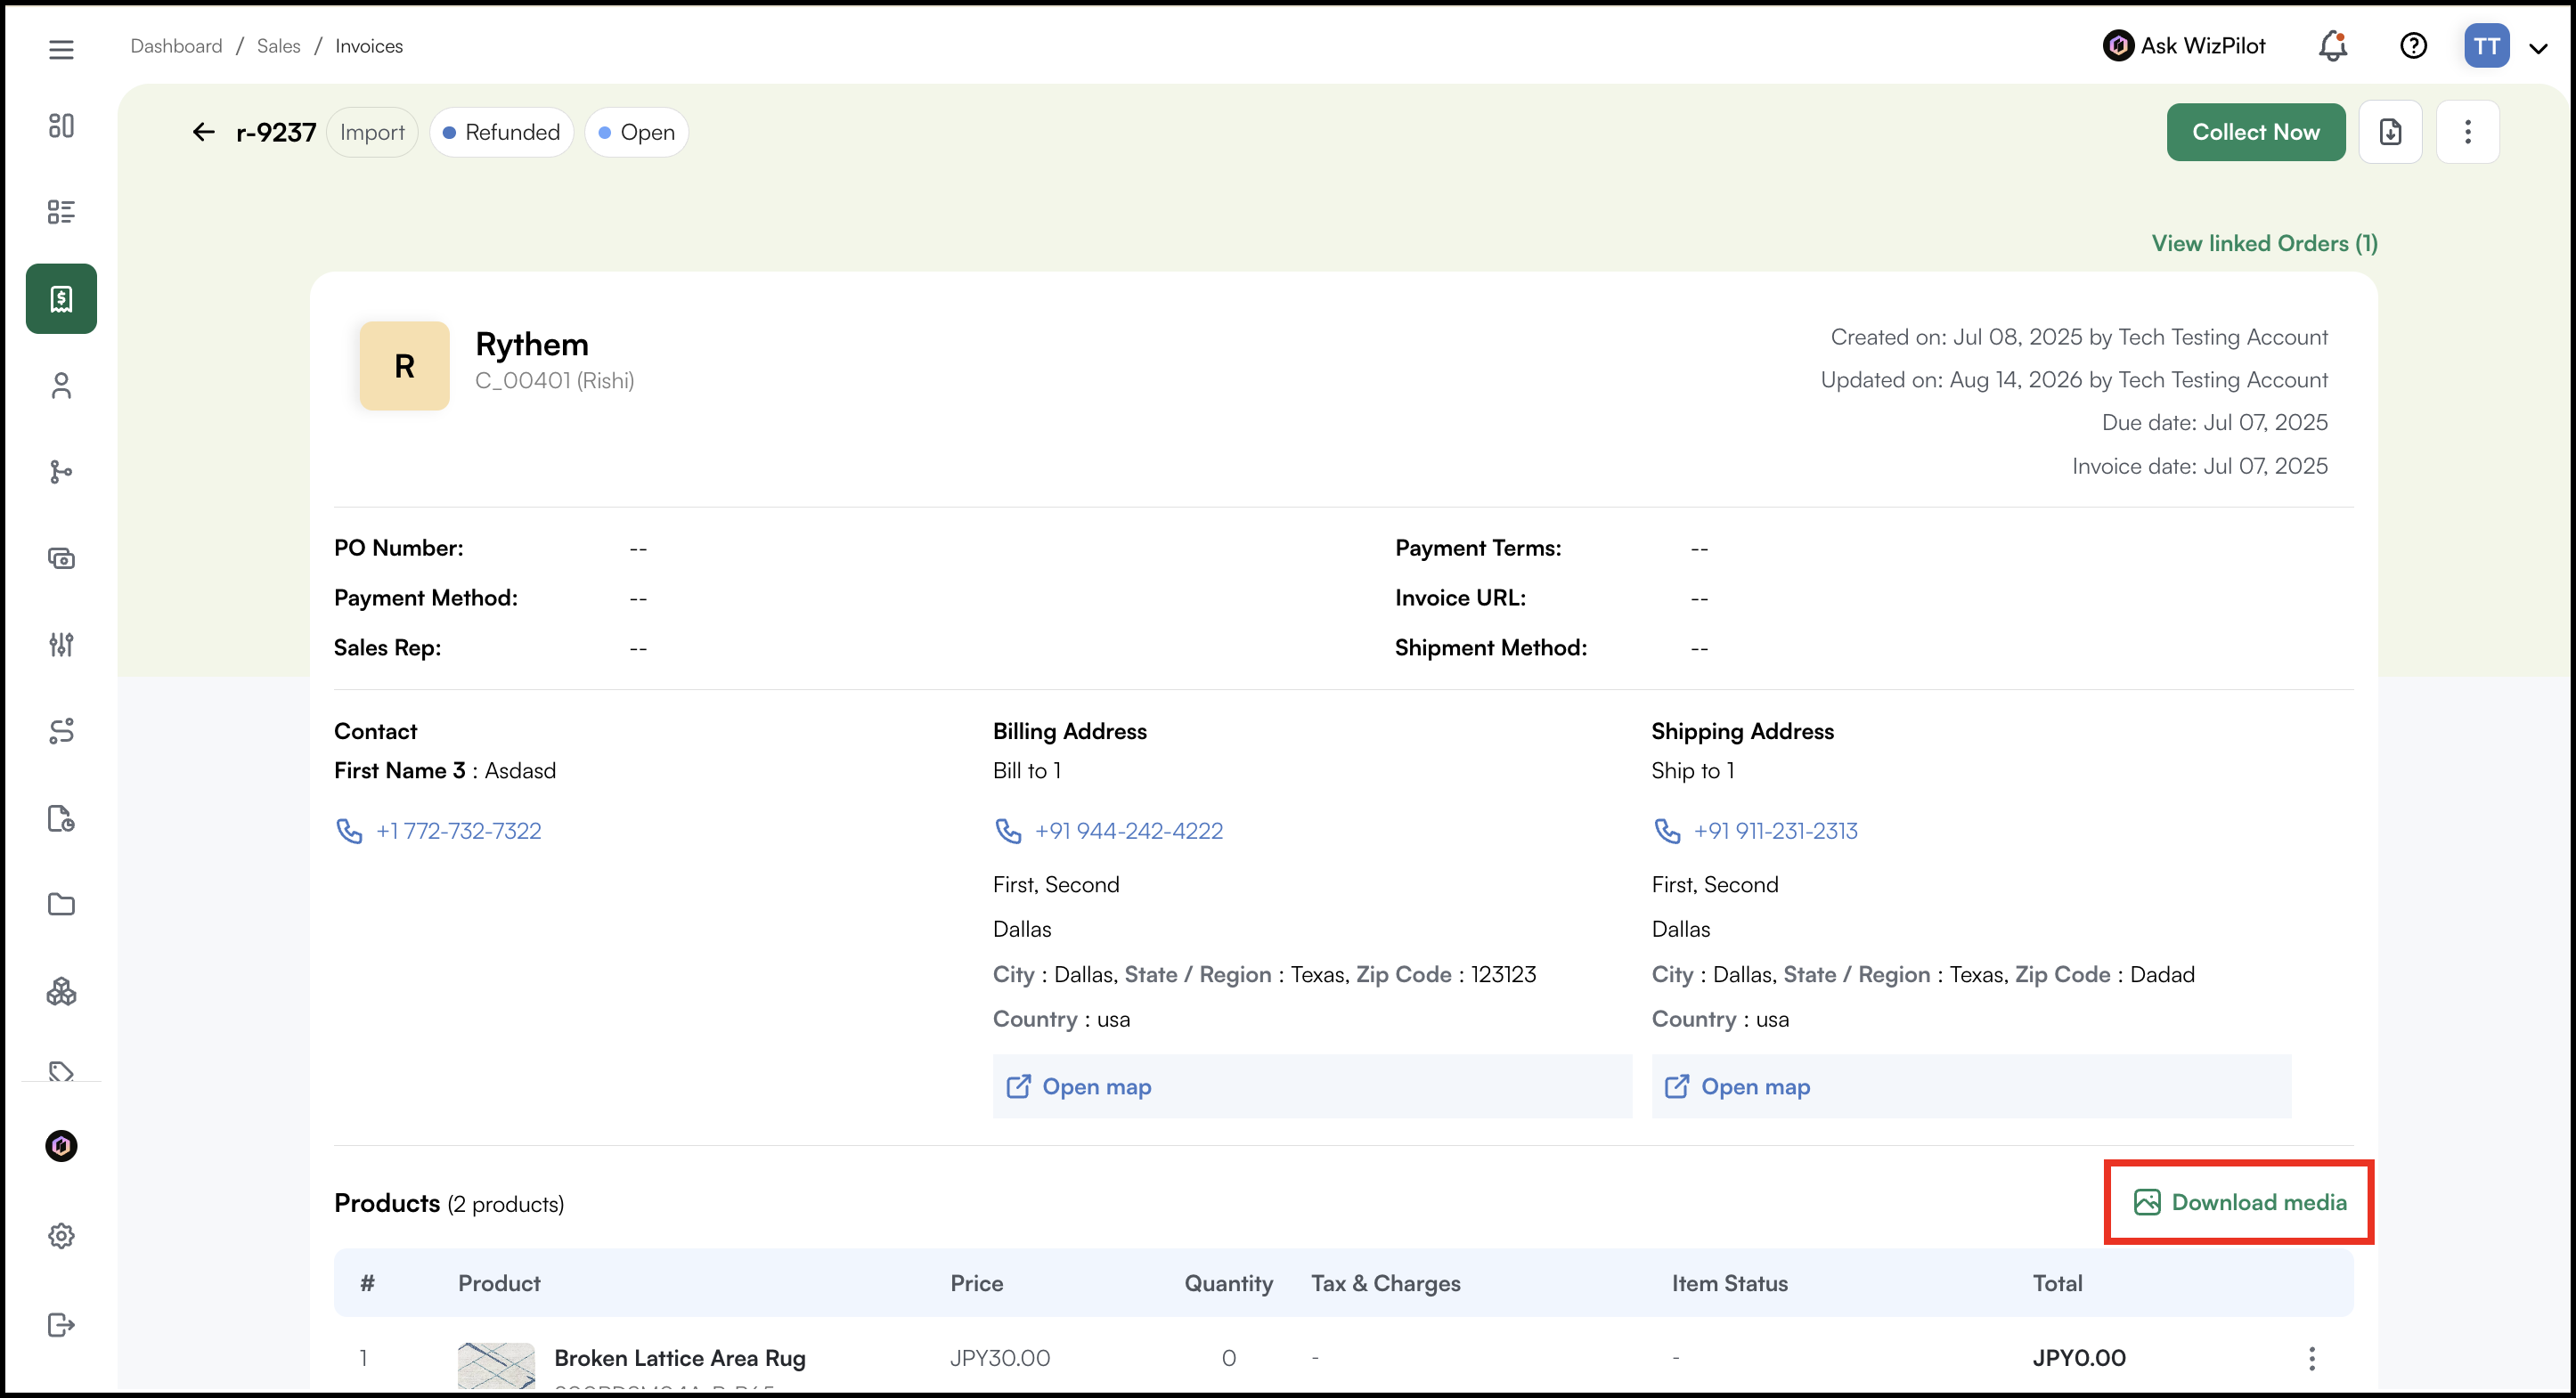
Task: Open the document clock sidebar icon
Action: click(x=61, y=818)
